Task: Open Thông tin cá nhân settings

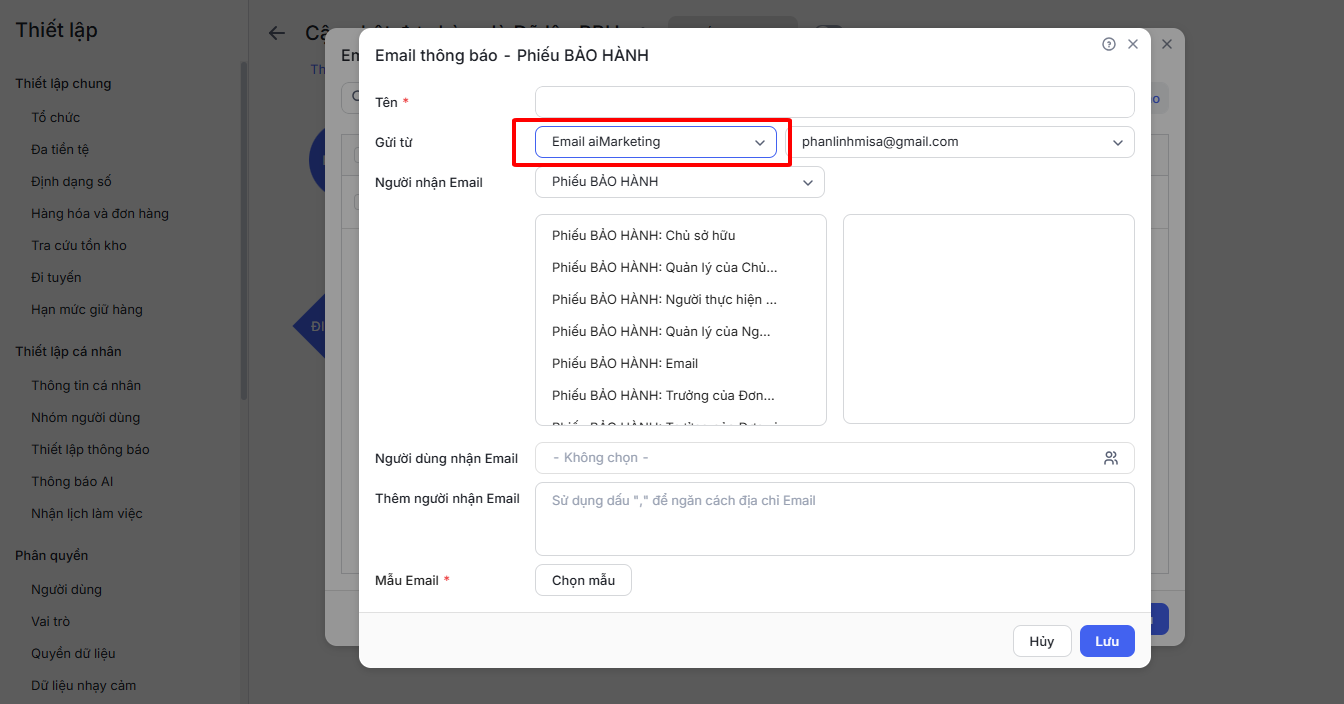Action: click(x=86, y=386)
